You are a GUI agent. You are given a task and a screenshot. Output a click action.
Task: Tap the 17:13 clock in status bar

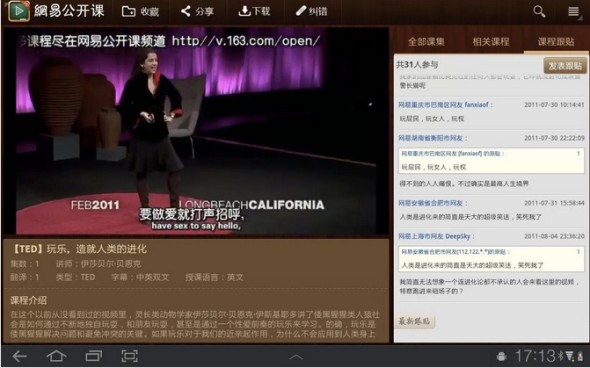[535, 356]
